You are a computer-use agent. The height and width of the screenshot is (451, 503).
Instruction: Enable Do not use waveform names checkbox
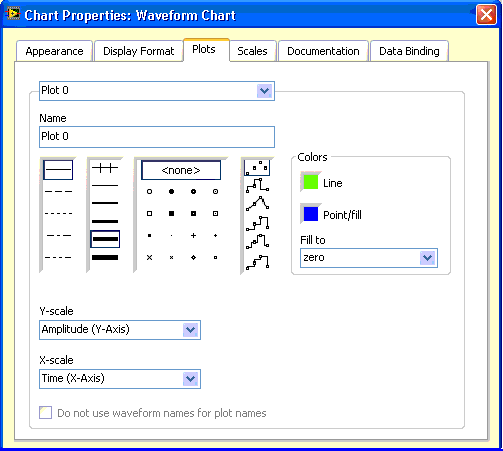(46, 413)
